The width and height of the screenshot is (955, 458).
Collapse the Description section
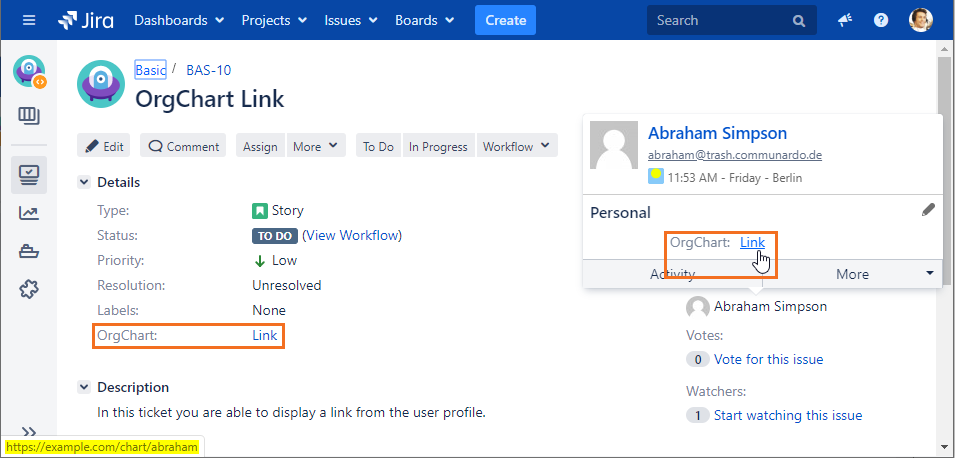[83, 387]
